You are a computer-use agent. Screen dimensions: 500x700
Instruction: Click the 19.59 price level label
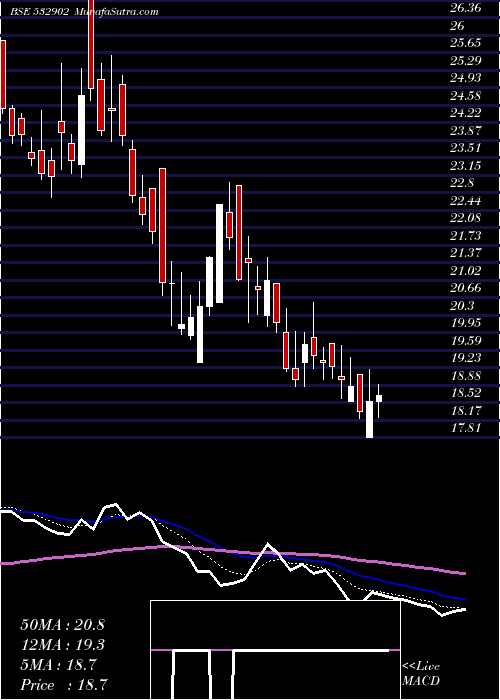(x=466, y=341)
